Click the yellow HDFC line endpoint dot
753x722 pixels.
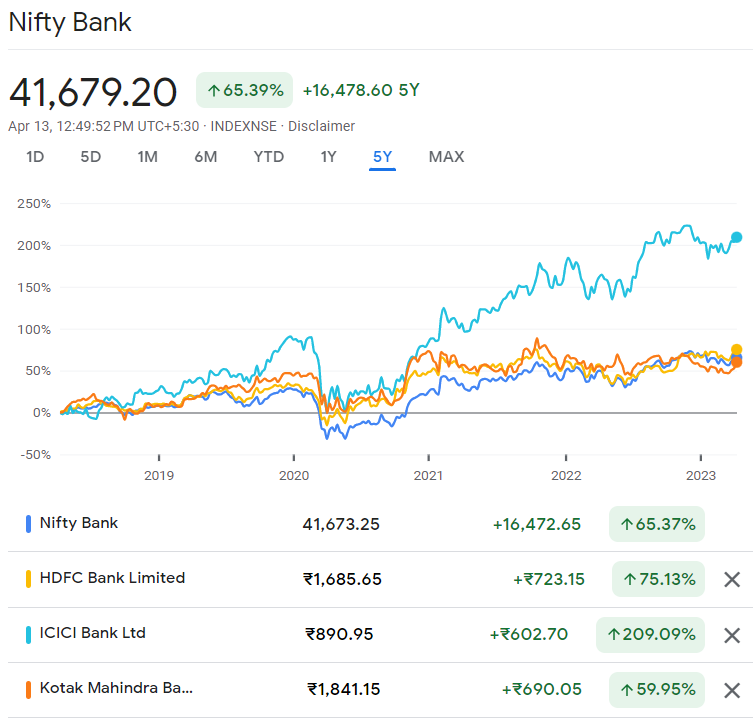tap(736, 350)
